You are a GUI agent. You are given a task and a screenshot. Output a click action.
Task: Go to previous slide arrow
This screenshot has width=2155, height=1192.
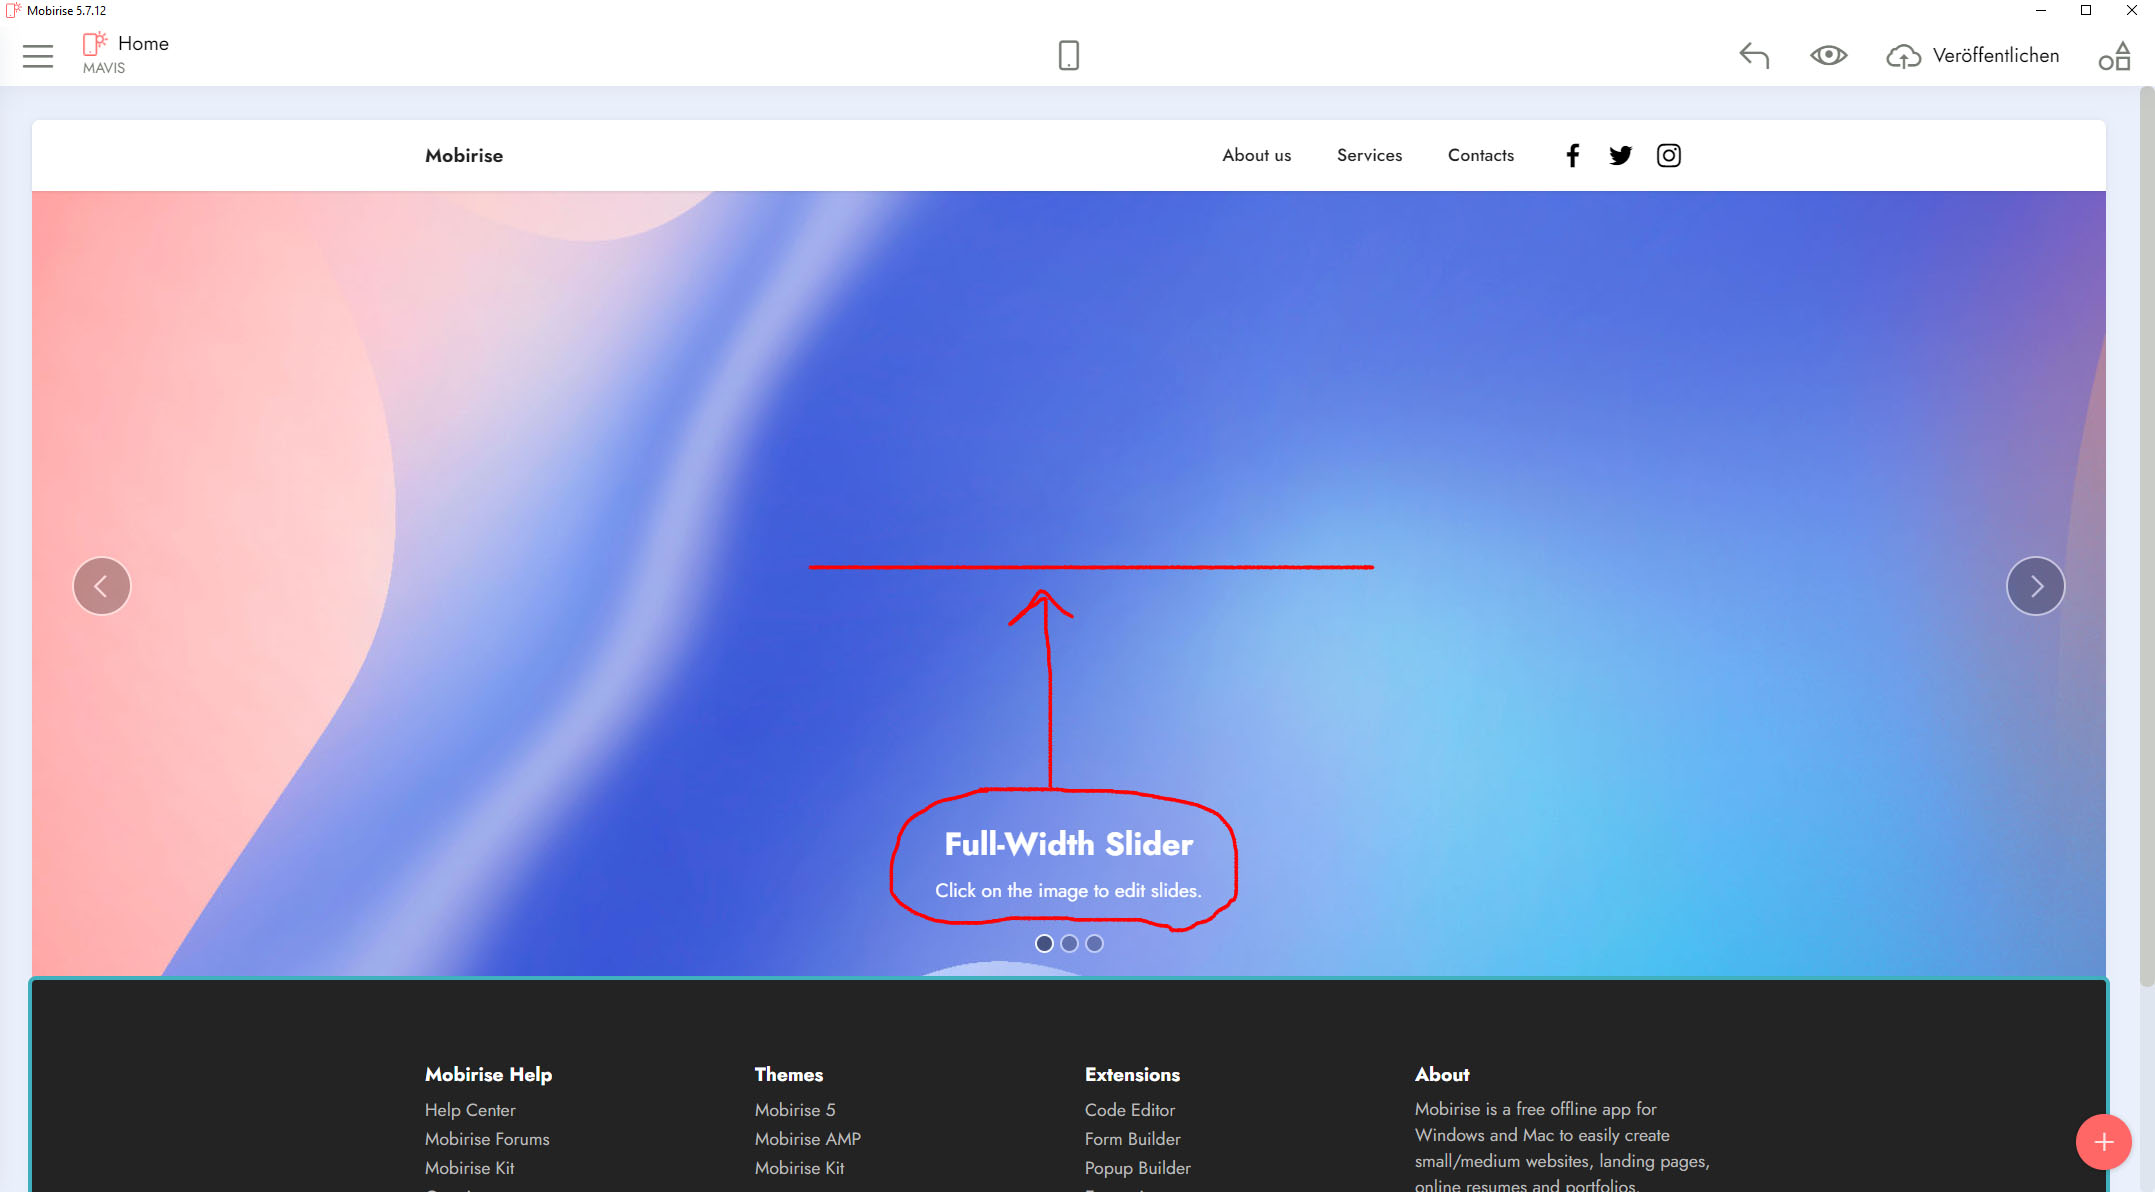pos(101,586)
